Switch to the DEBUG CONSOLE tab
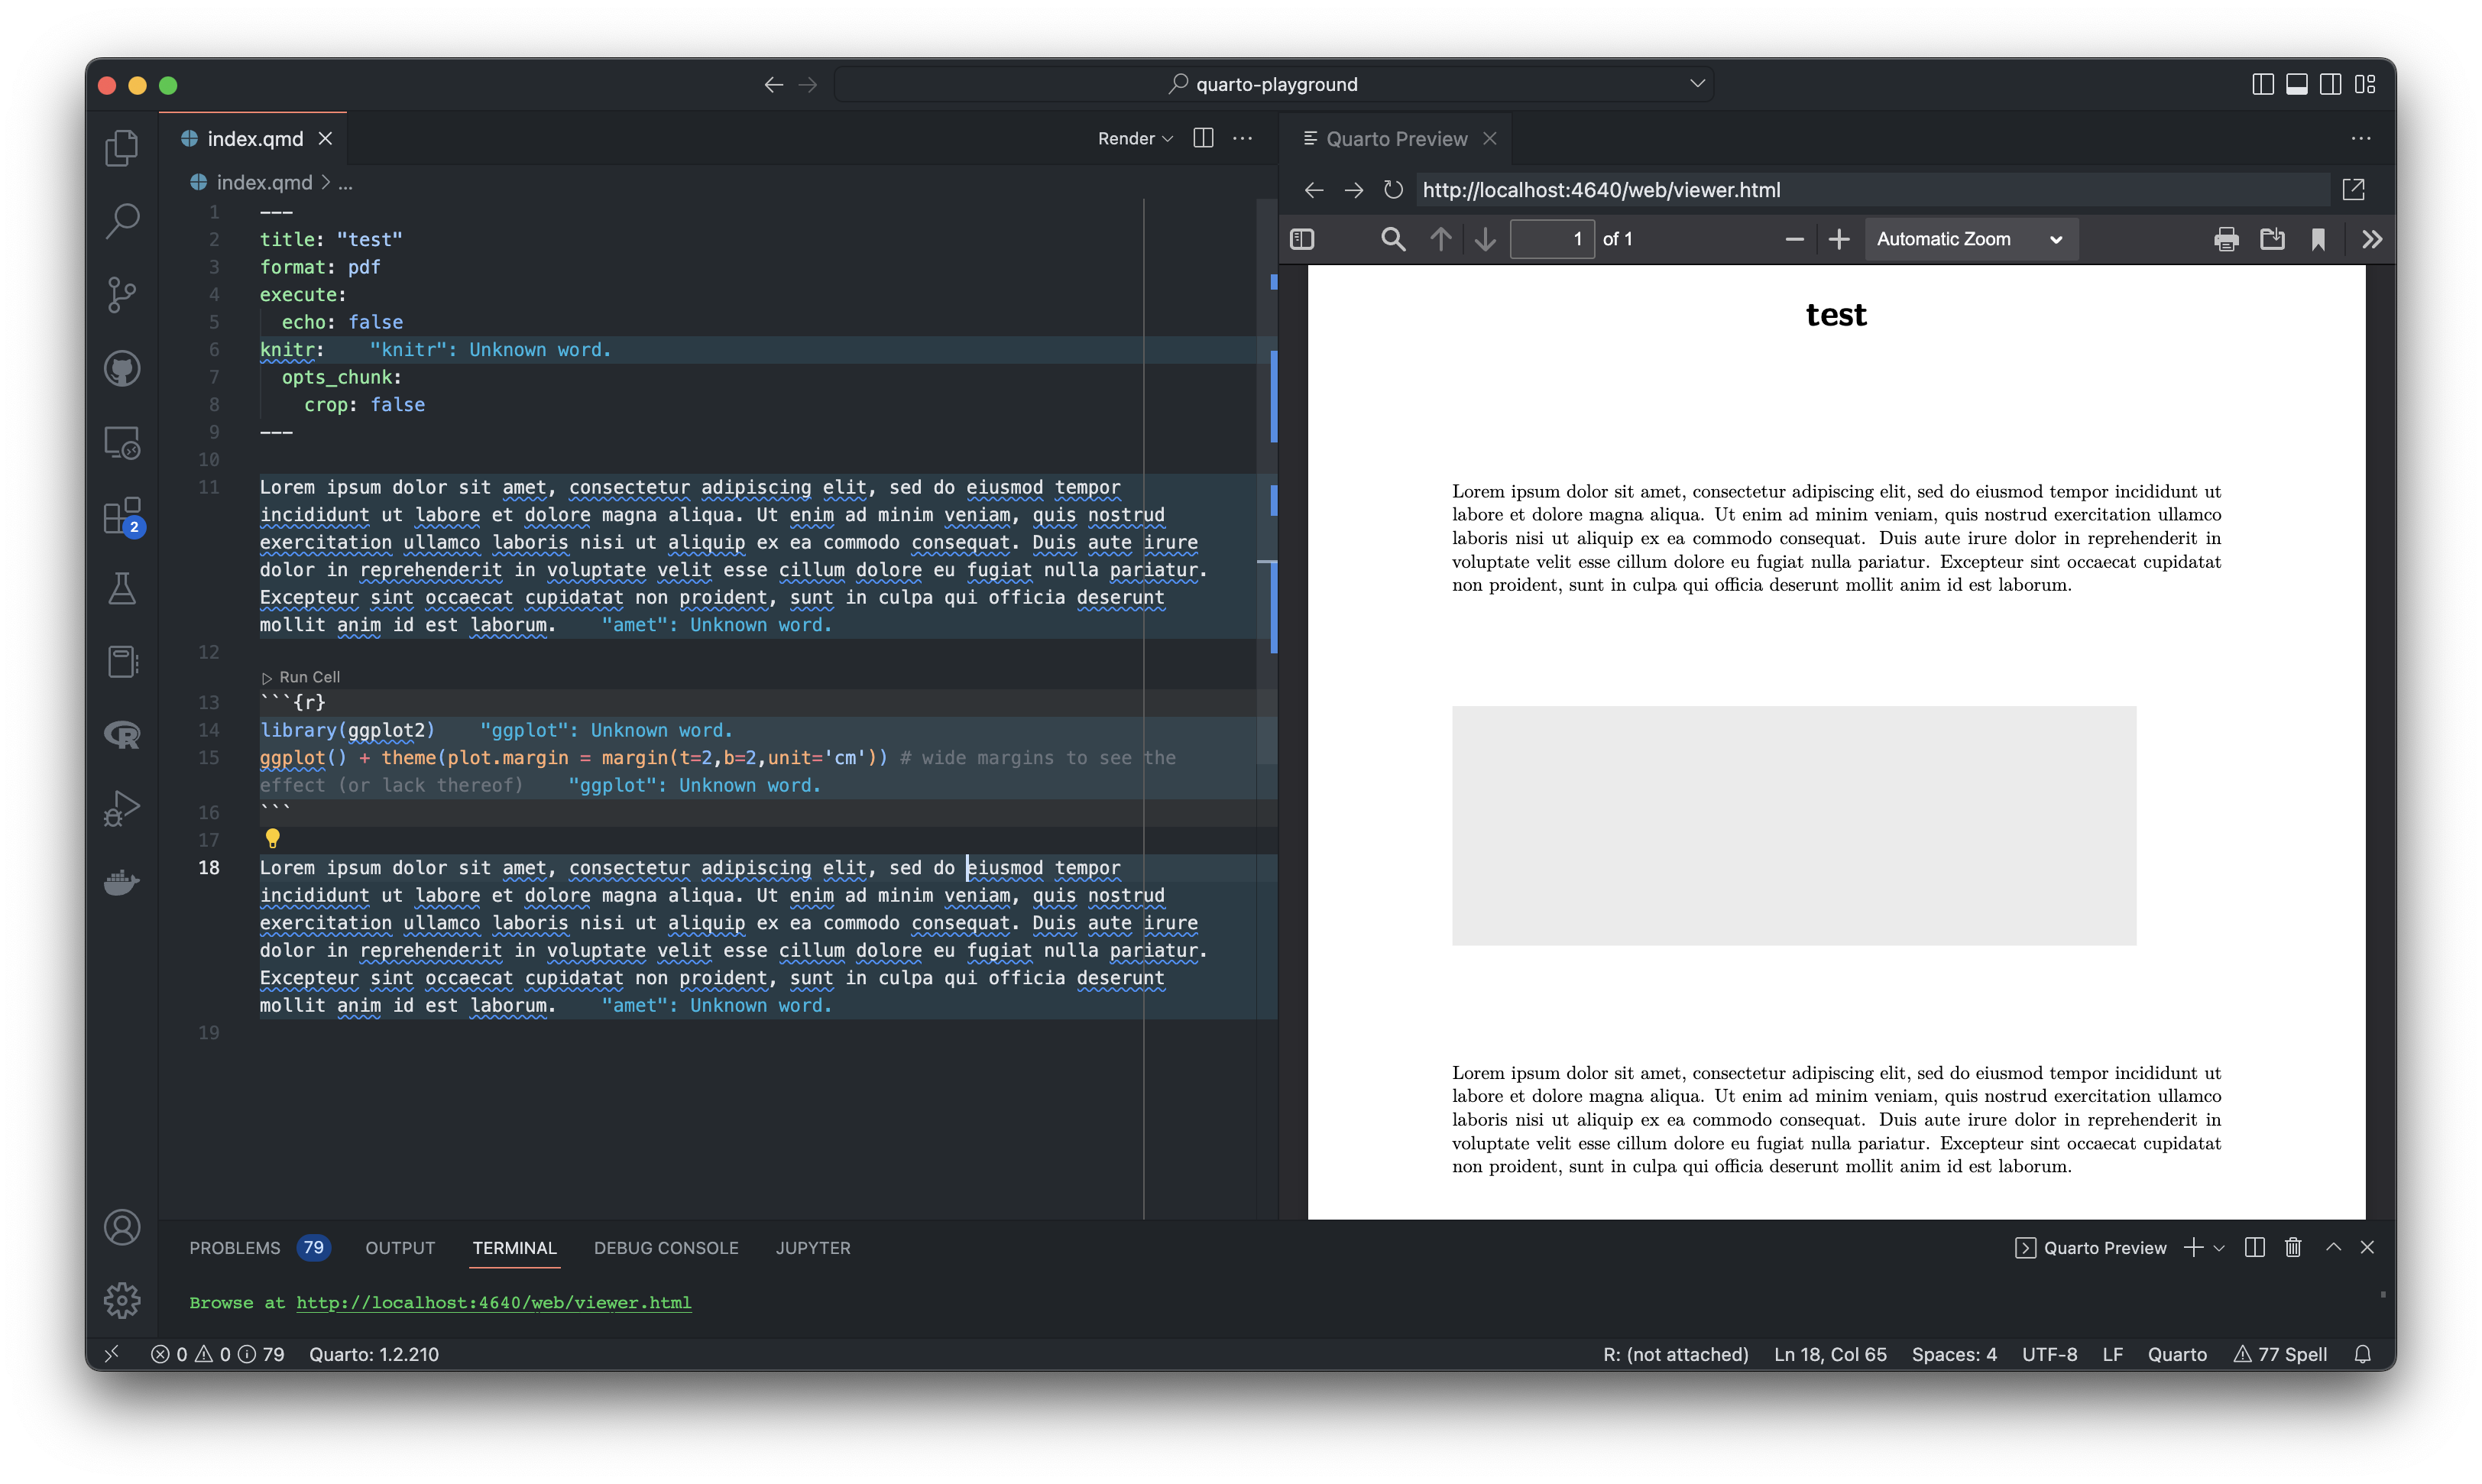2482x1484 pixels. (x=666, y=1248)
